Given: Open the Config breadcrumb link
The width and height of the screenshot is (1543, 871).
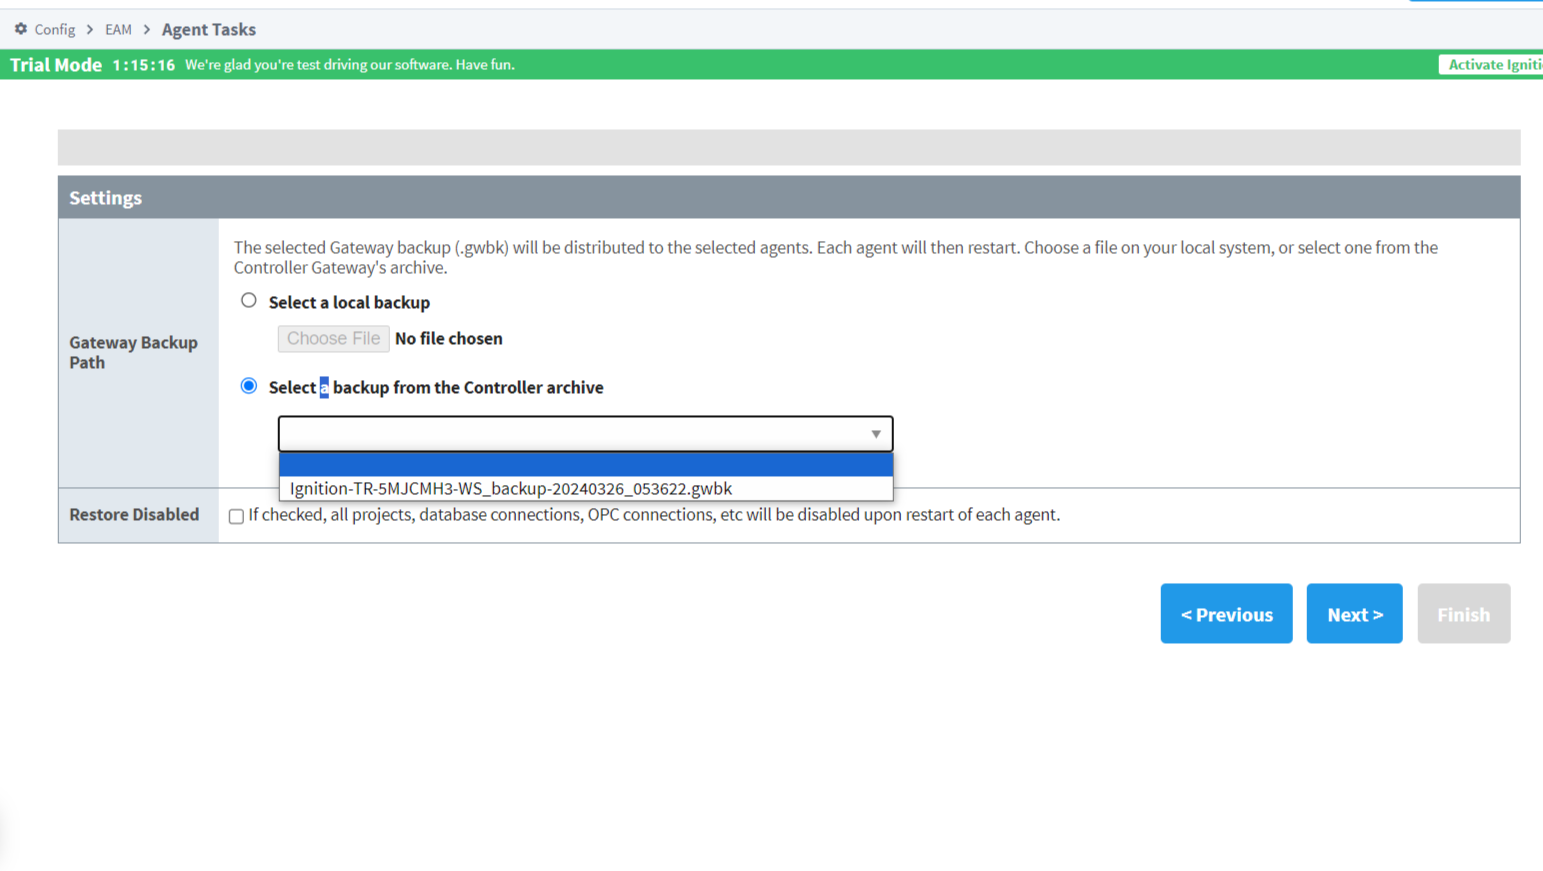Looking at the screenshot, I should click(55, 30).
